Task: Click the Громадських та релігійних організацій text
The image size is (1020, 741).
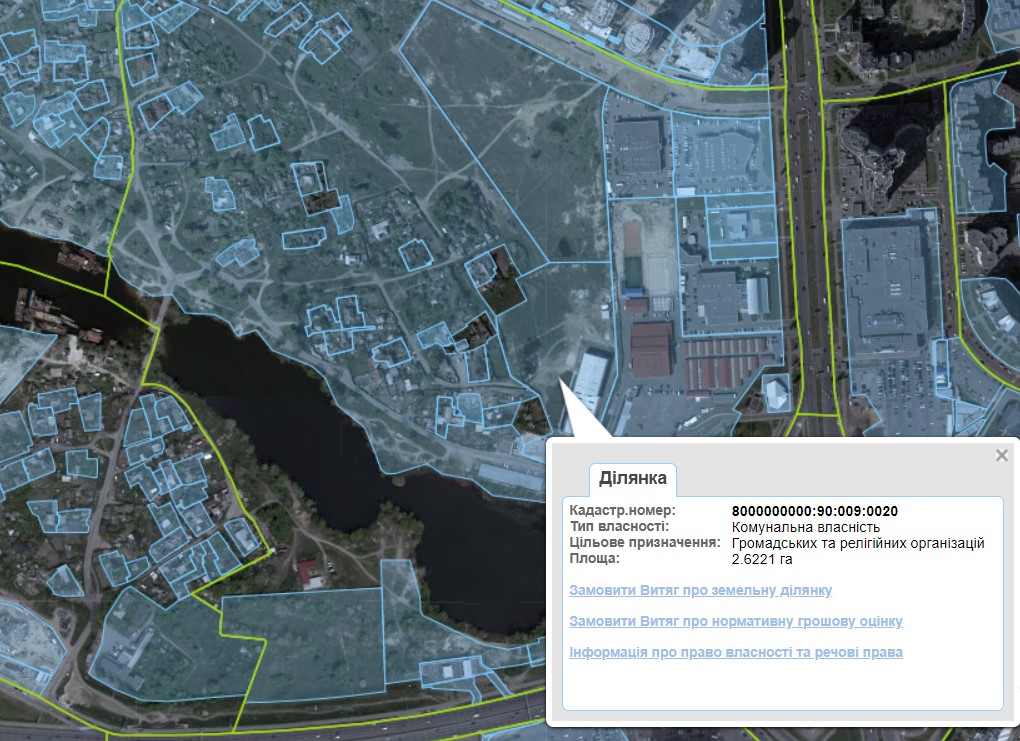Action: [x=858, y=543]
